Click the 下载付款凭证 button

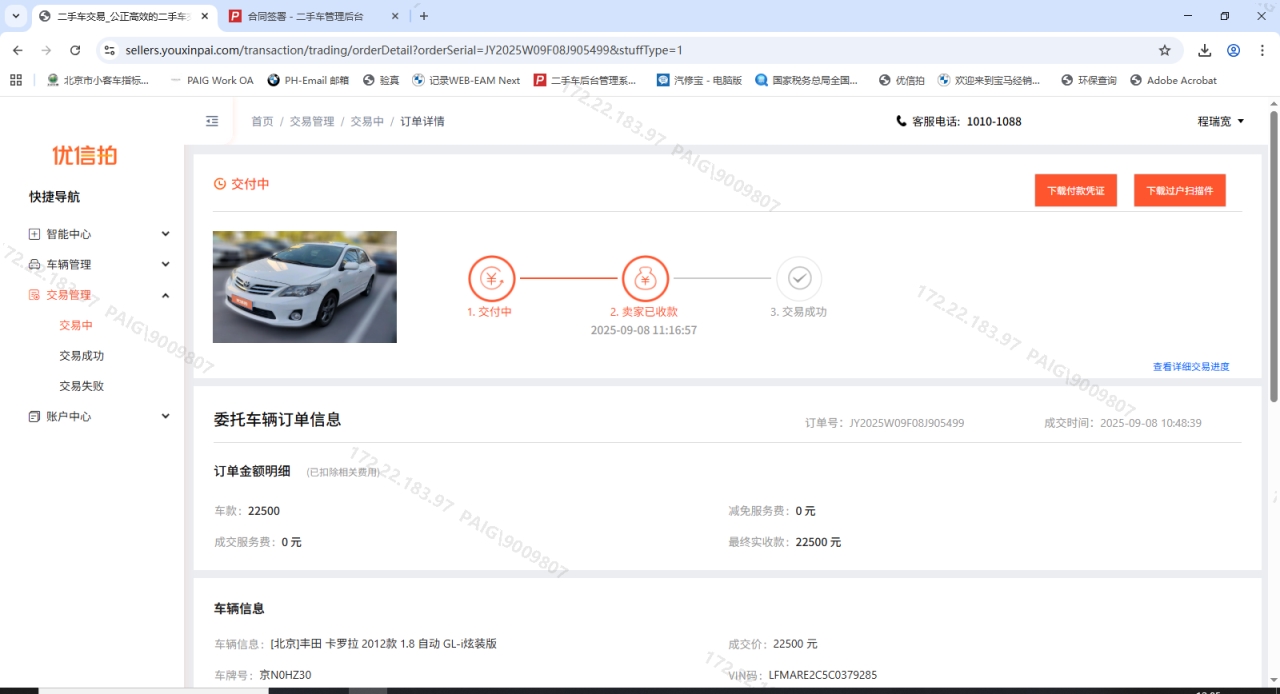tap(1075, 190)
